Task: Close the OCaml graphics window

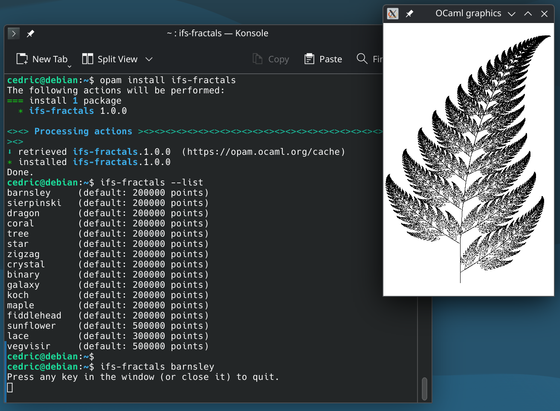Action: (x=544, y=14)
